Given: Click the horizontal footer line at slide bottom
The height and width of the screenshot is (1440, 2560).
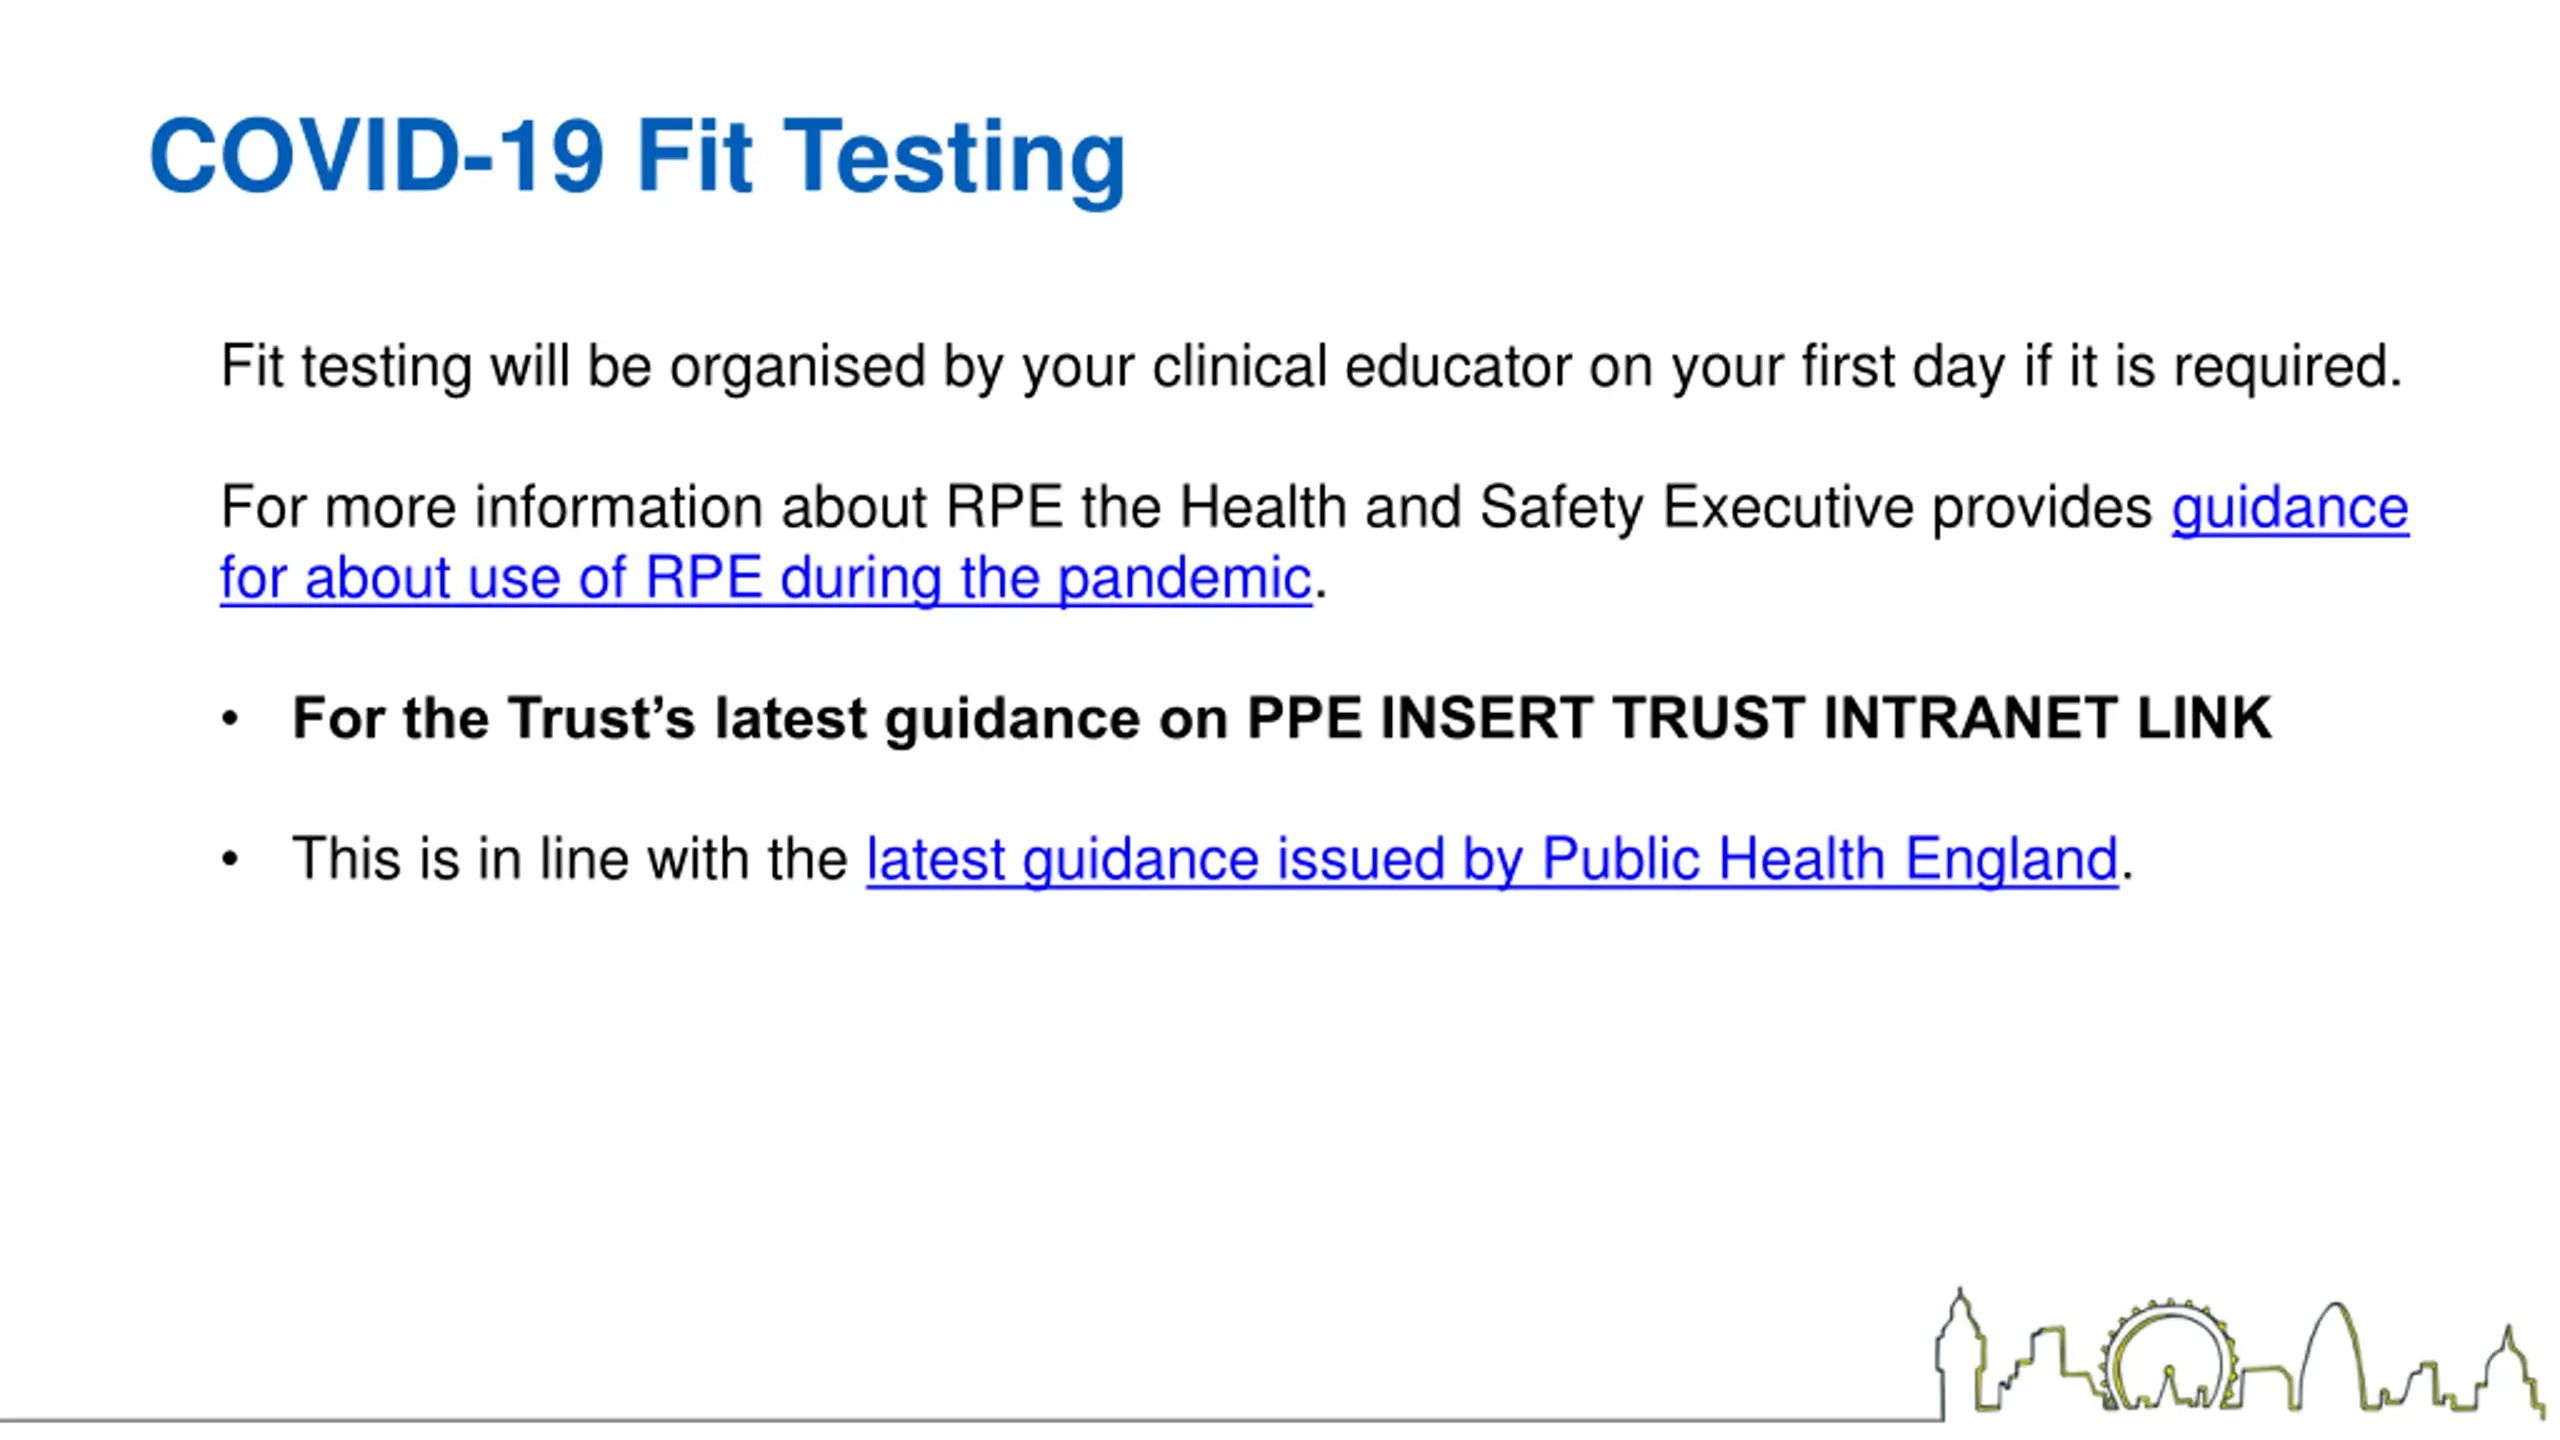Looking at the screenshot, I should (970, 1419).
